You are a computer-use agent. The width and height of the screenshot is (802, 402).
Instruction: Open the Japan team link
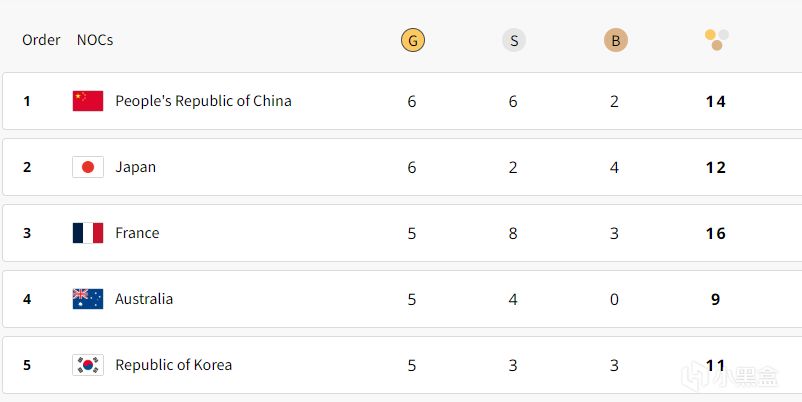[x=136, y=167]
